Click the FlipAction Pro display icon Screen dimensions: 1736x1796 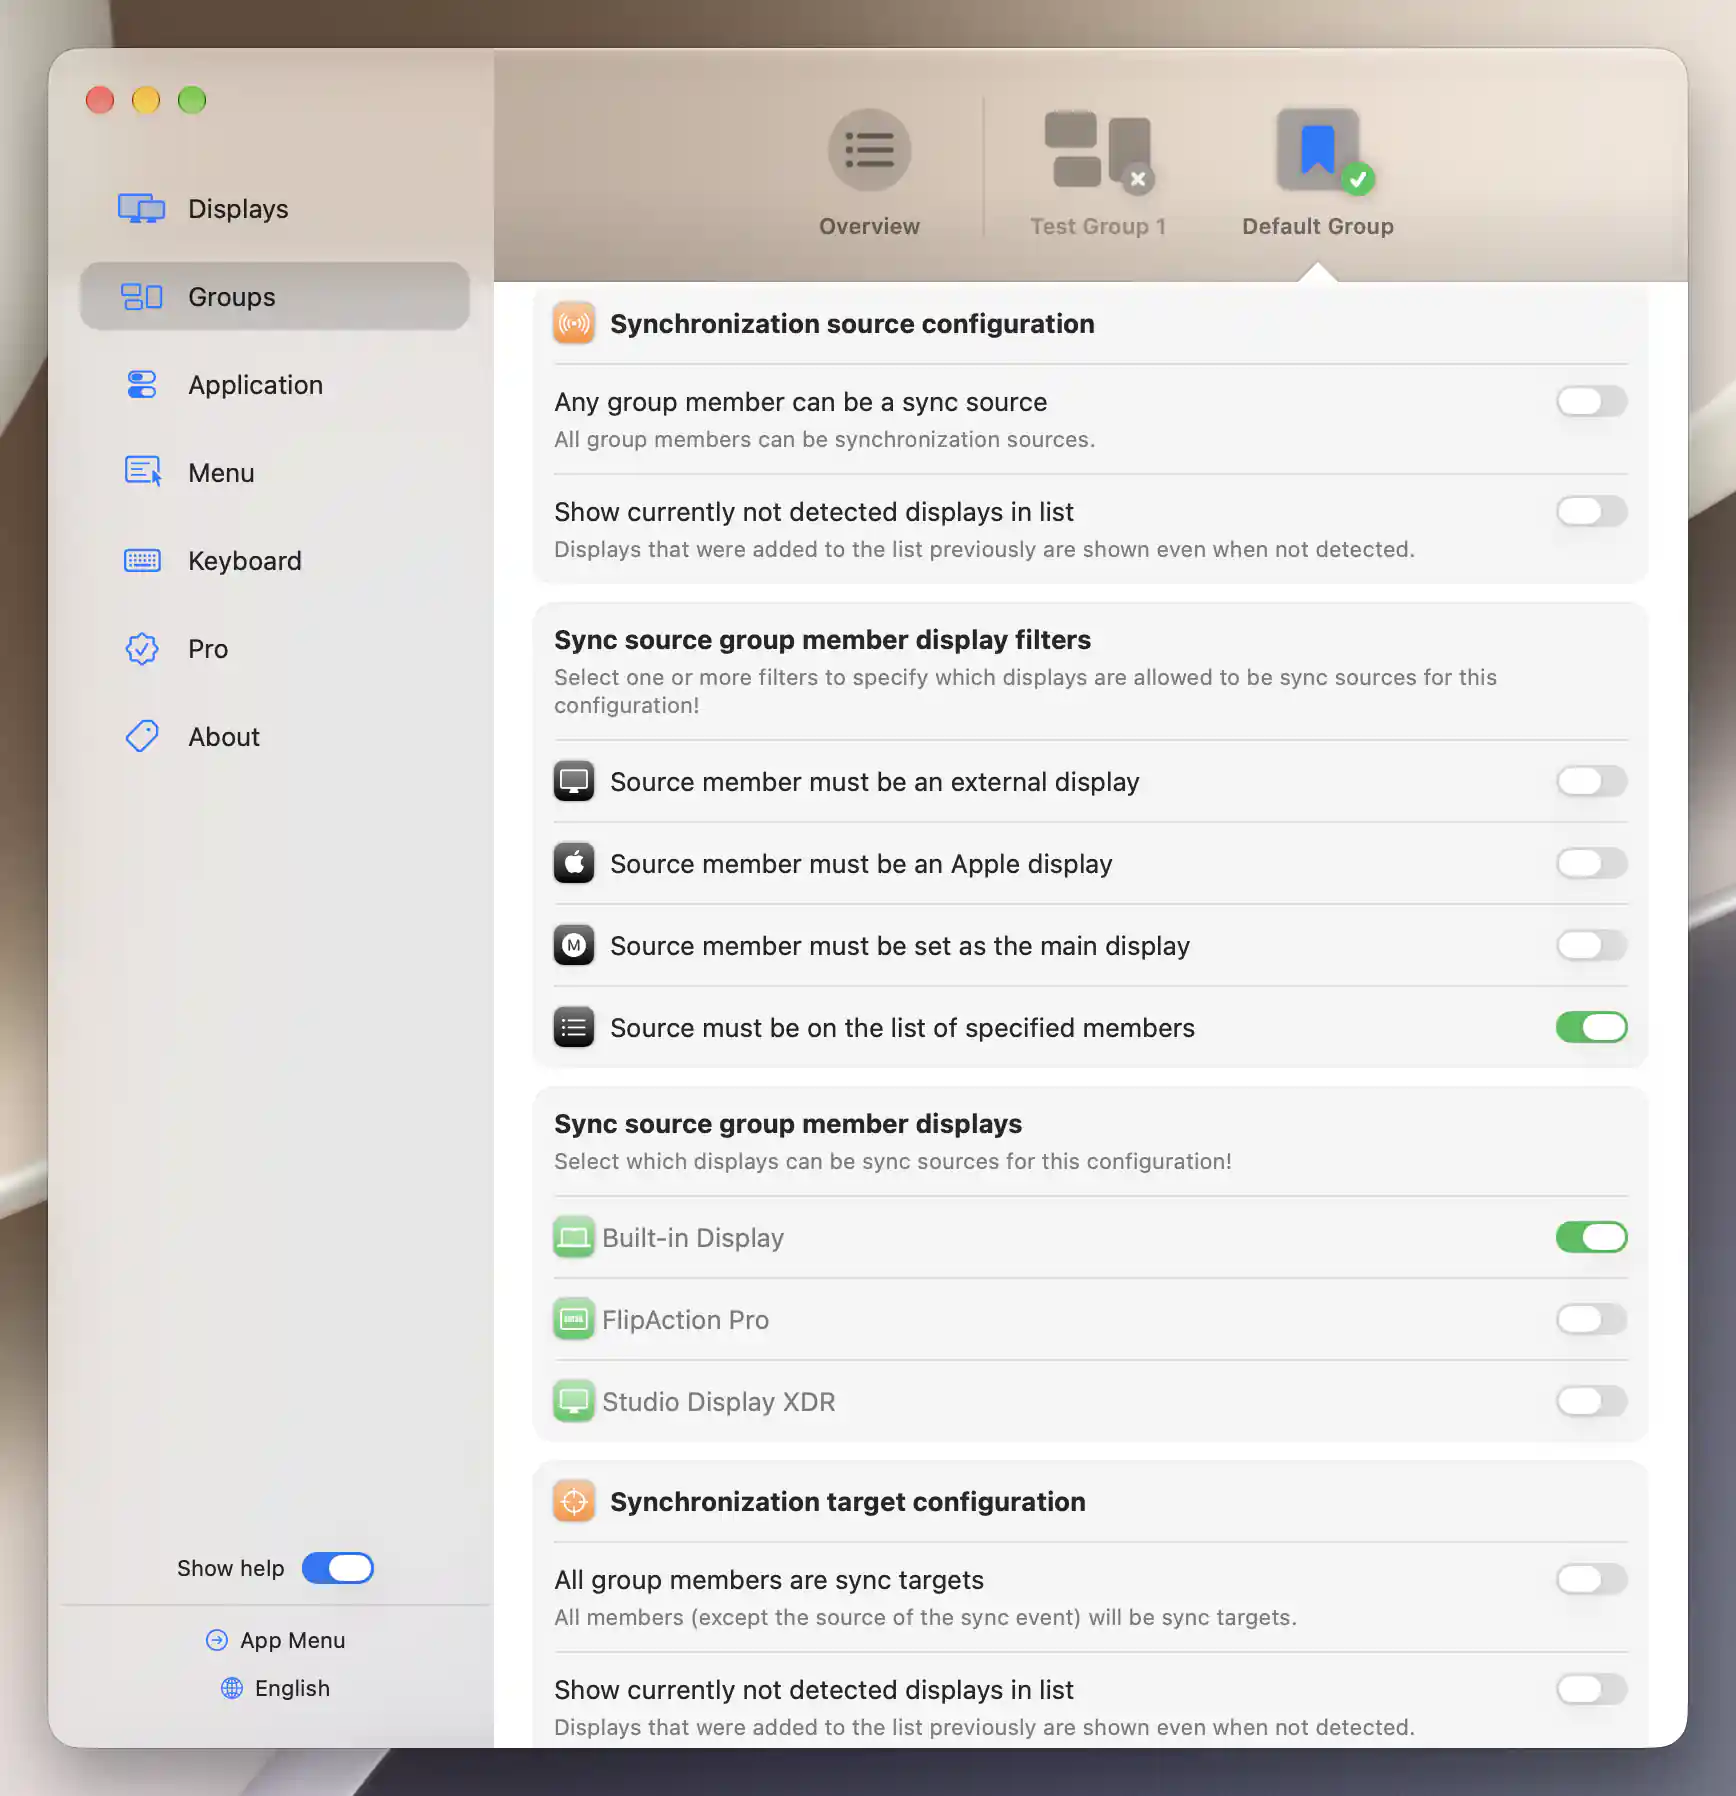pyautogui.click(x=574, y=1320)
